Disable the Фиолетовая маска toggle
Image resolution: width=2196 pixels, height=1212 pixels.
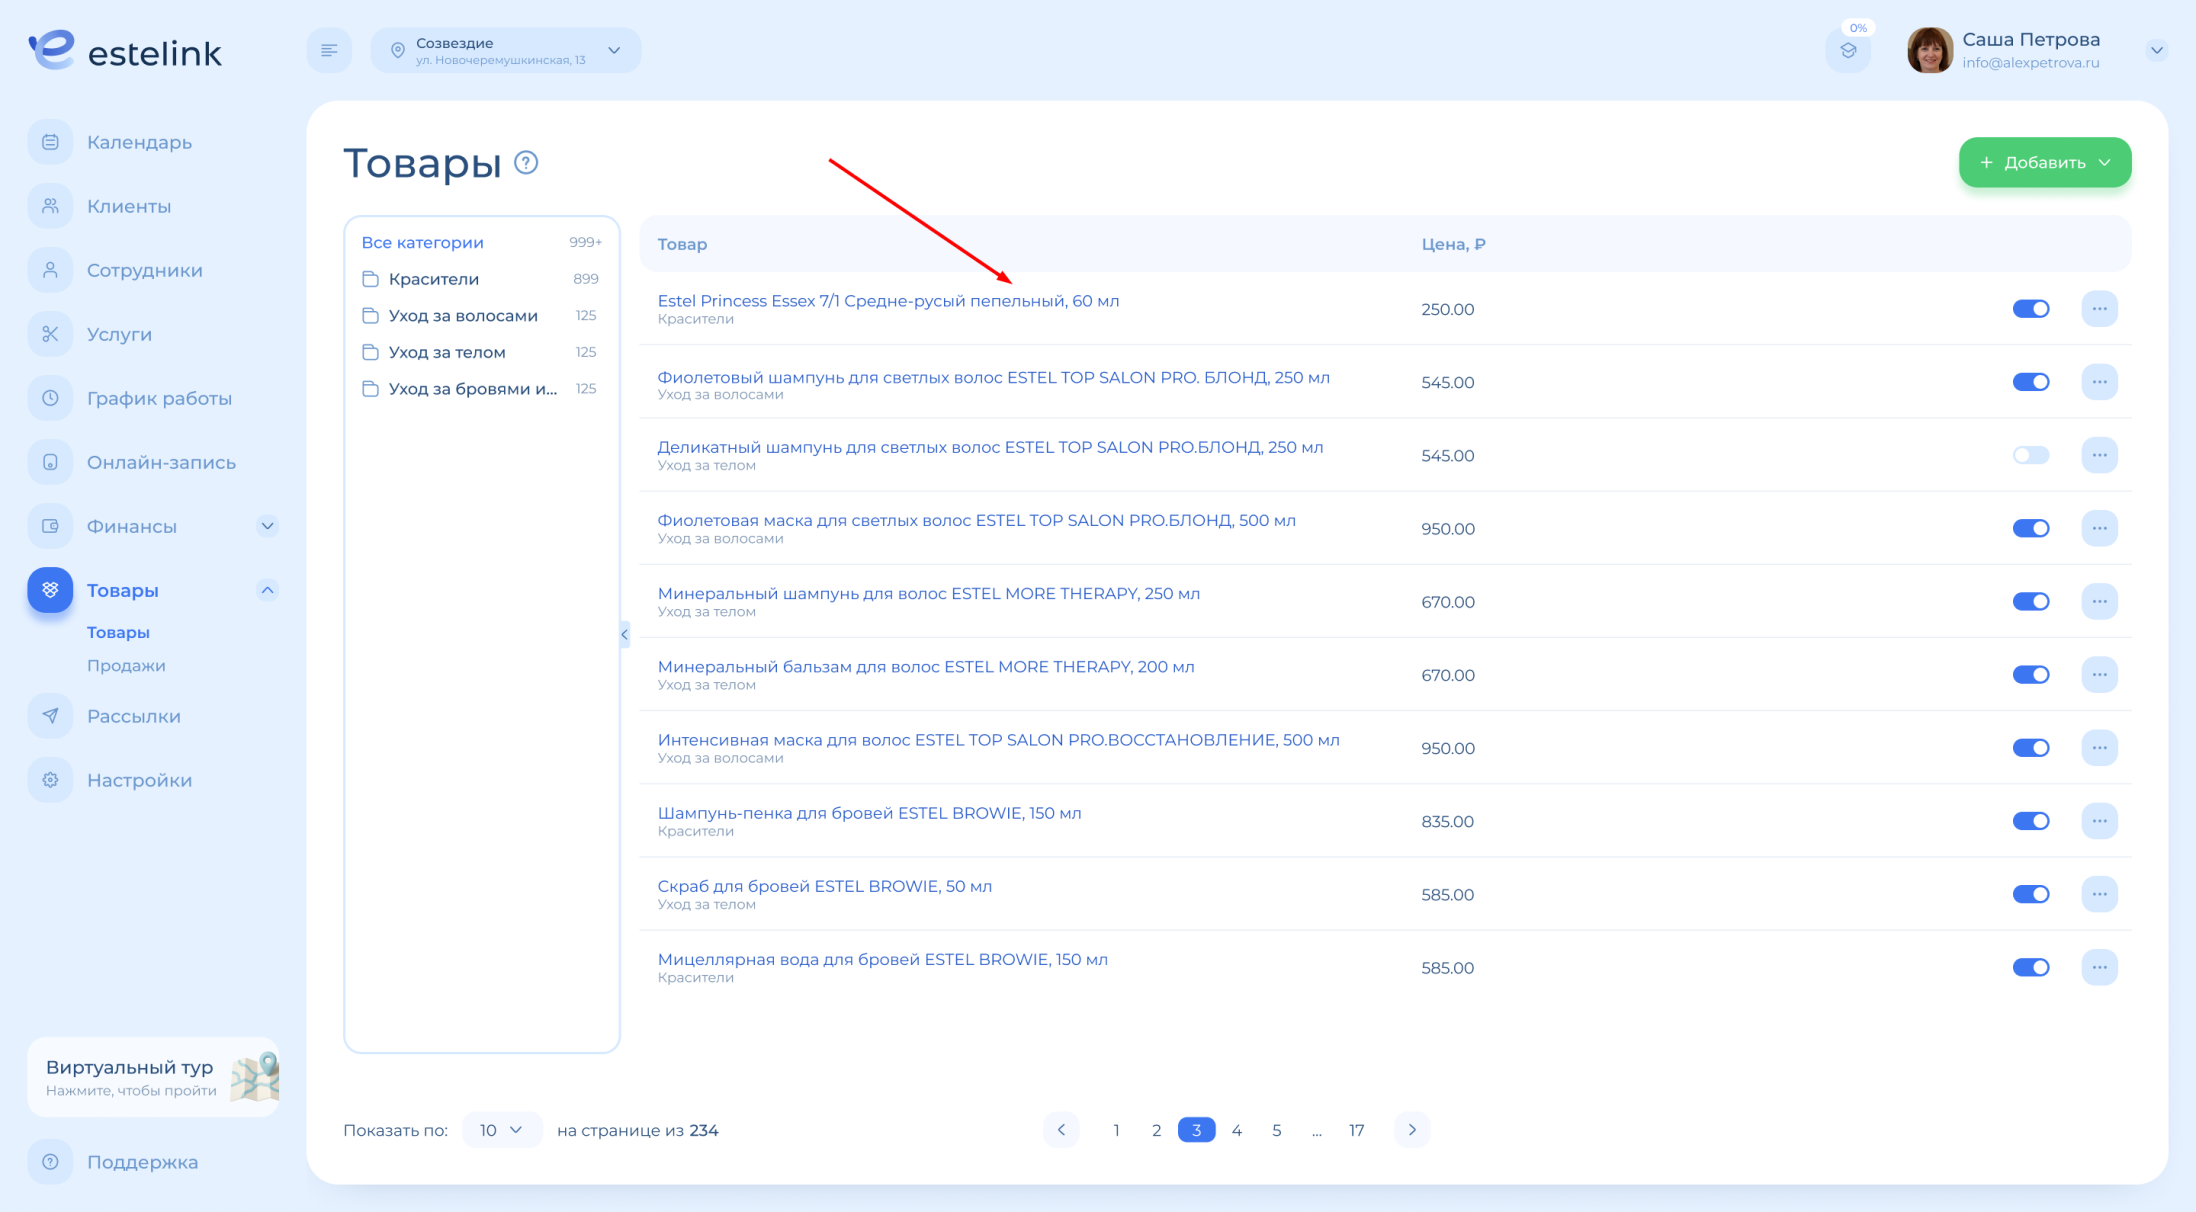point(2031,528)
